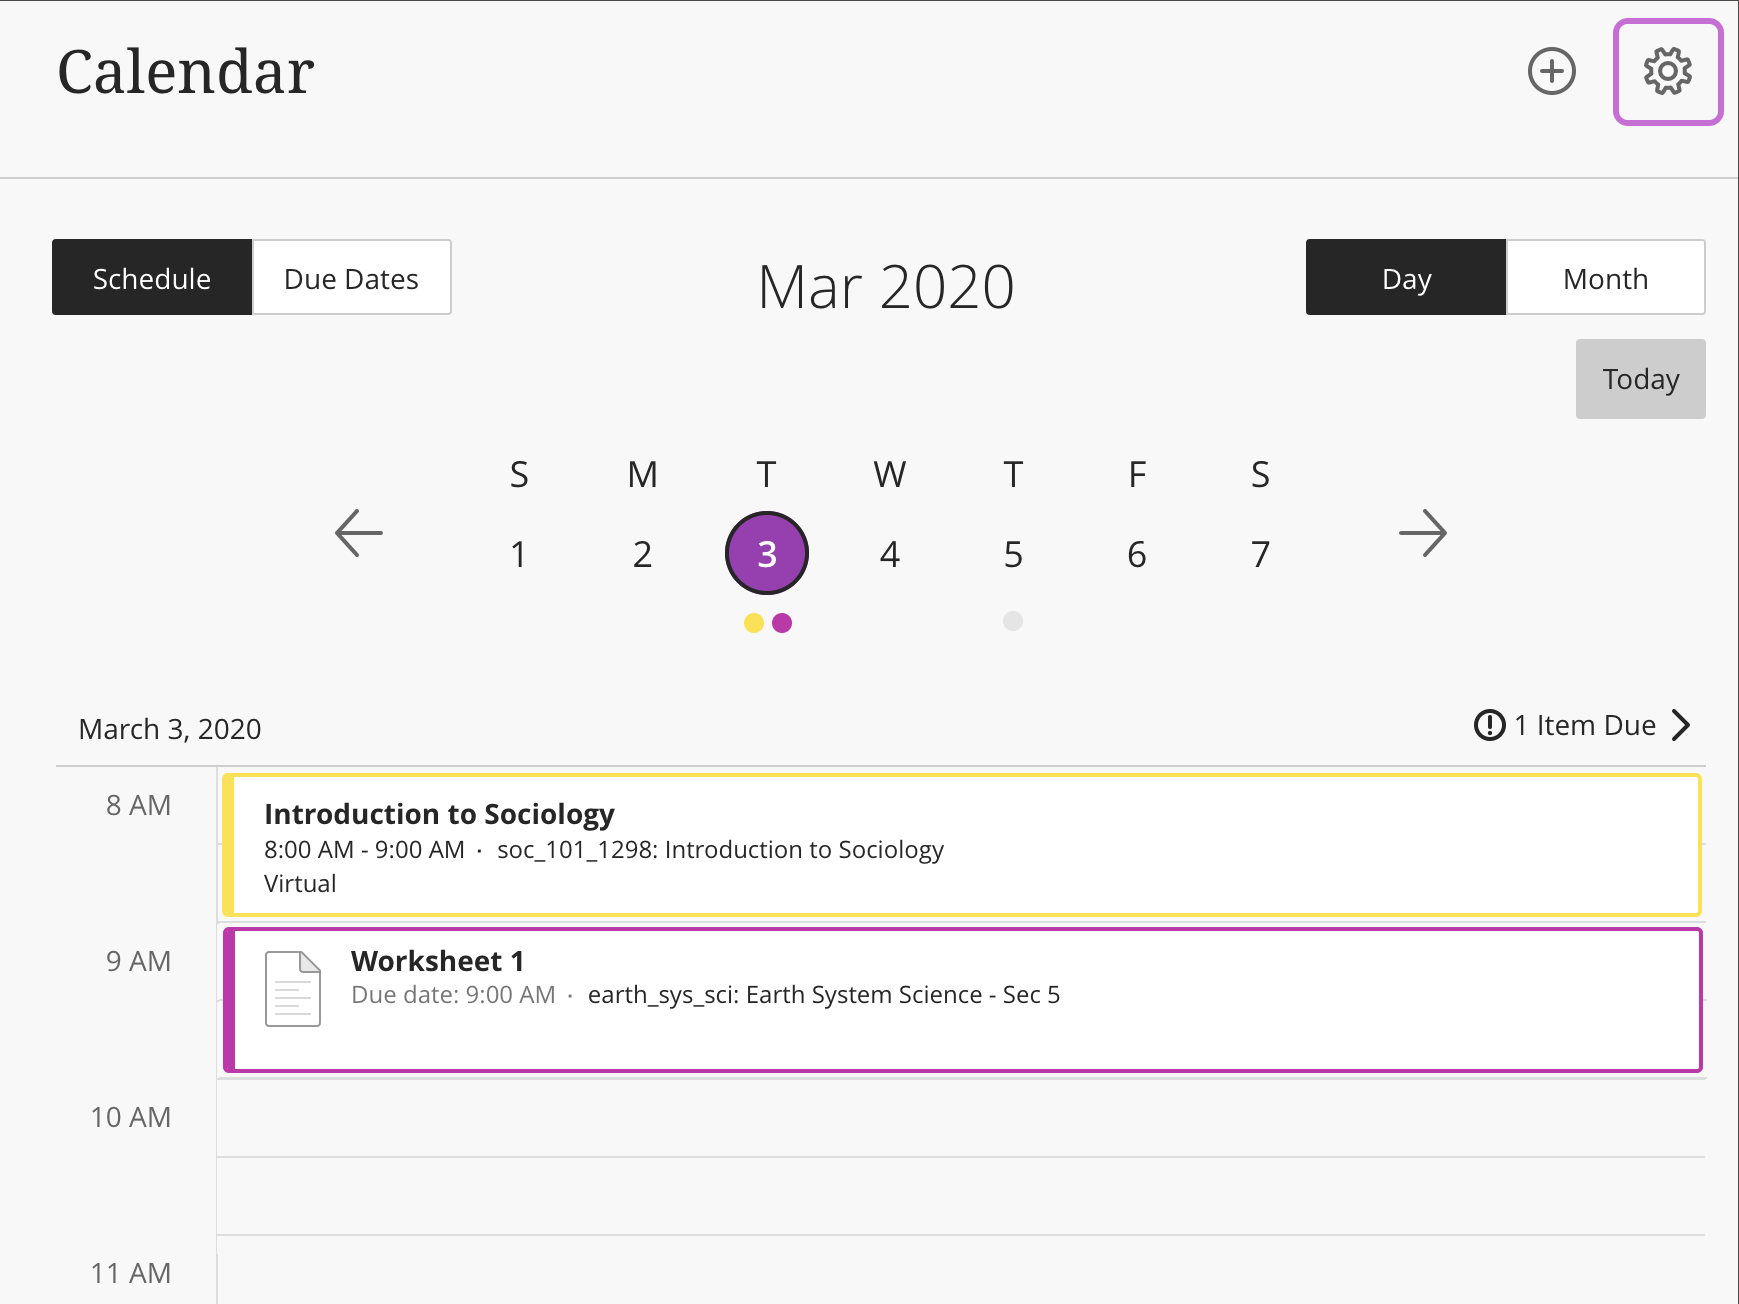Select Monday the 2nd

coord(642,554)
